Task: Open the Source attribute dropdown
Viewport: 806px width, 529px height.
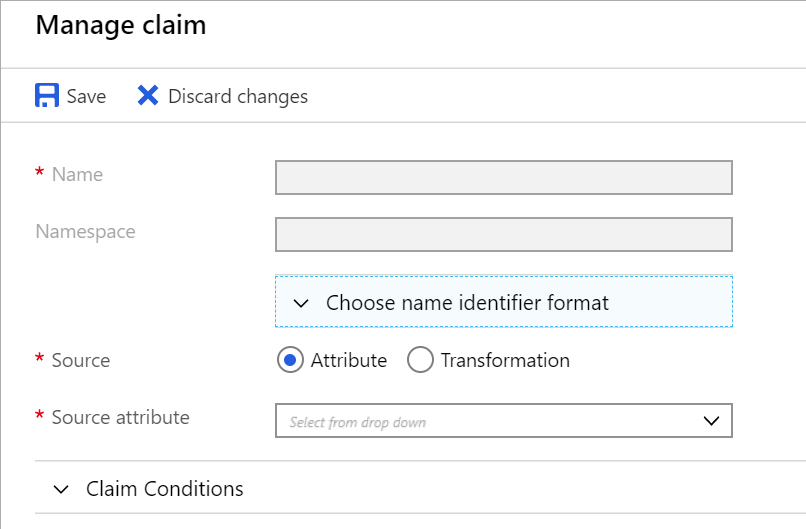Action: point(504,421)
